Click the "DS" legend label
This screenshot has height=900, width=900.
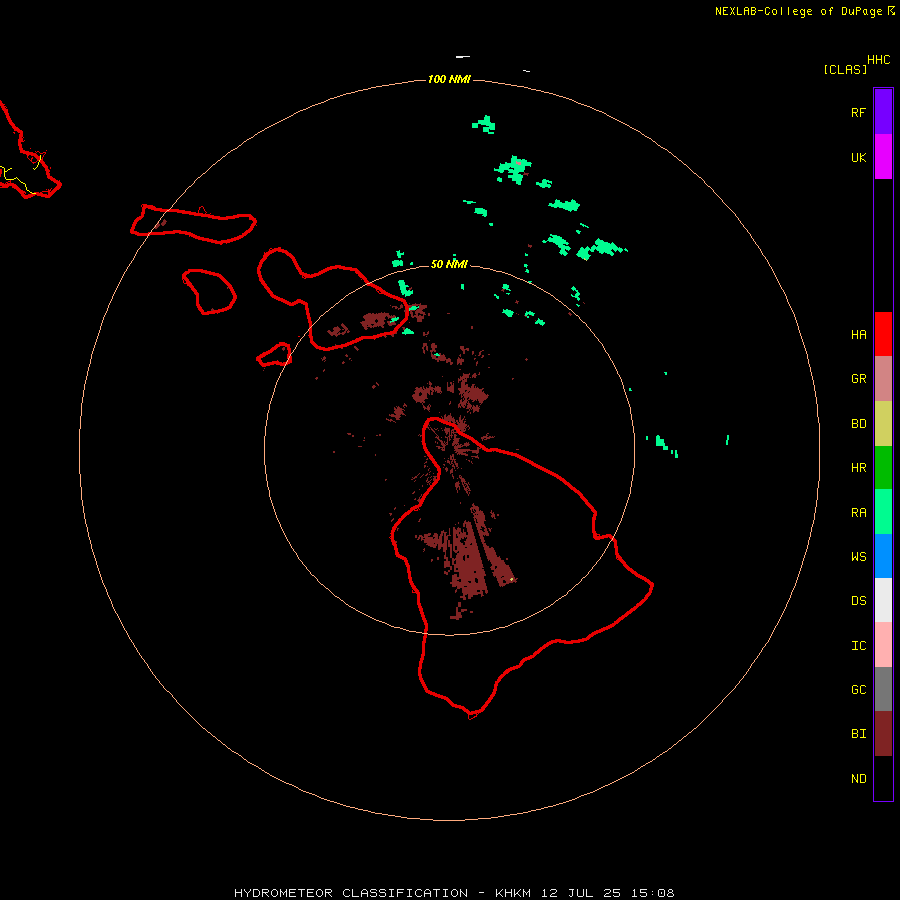(858, 601)
